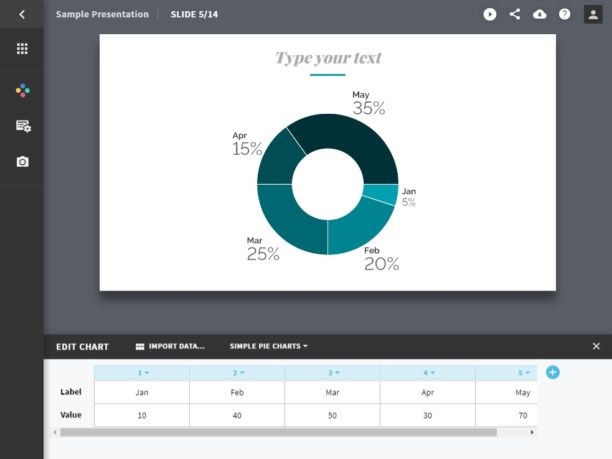
Task: Click the Feb 20% chart label
Action: [x=381, y=259]
